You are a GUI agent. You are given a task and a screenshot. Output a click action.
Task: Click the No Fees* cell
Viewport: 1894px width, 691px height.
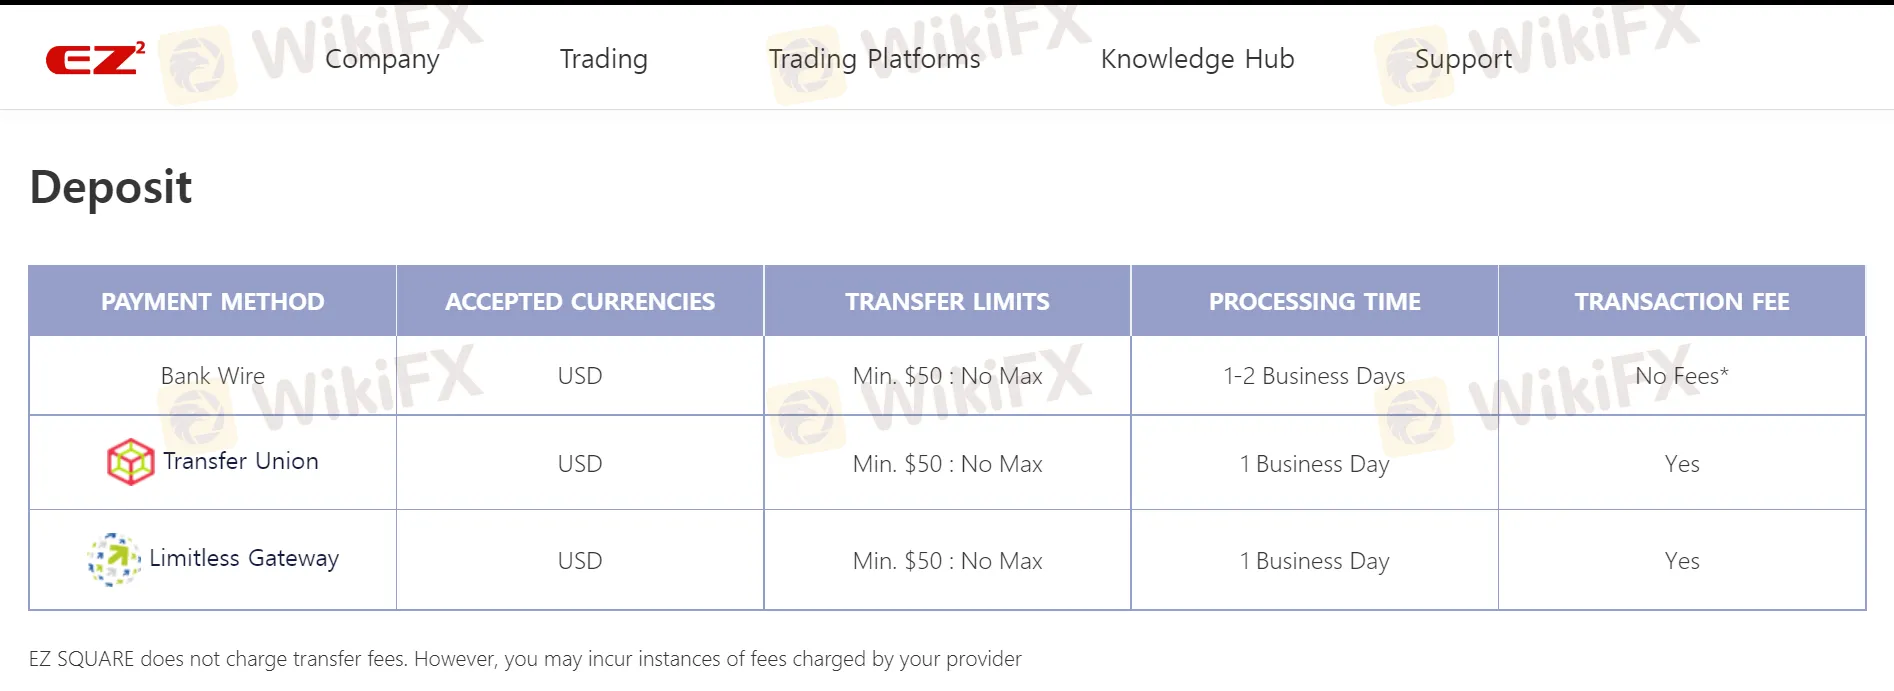[1682, 376]
